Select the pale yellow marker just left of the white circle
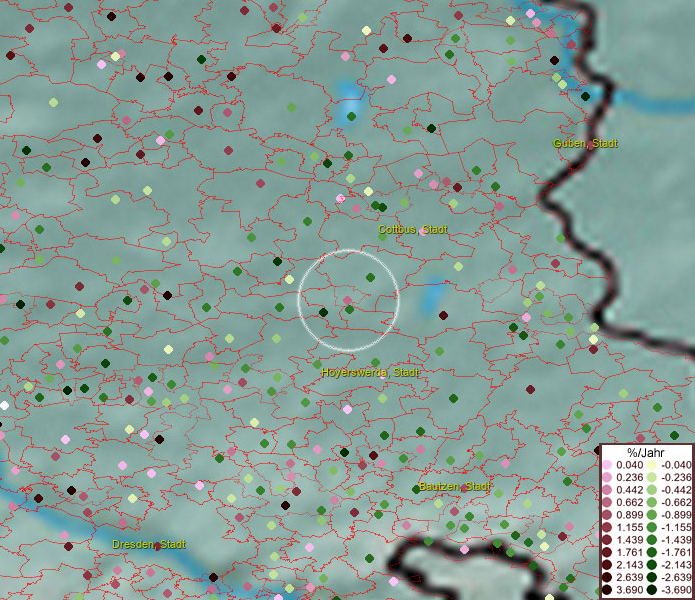The image size is (695, 600). (289, 279)
